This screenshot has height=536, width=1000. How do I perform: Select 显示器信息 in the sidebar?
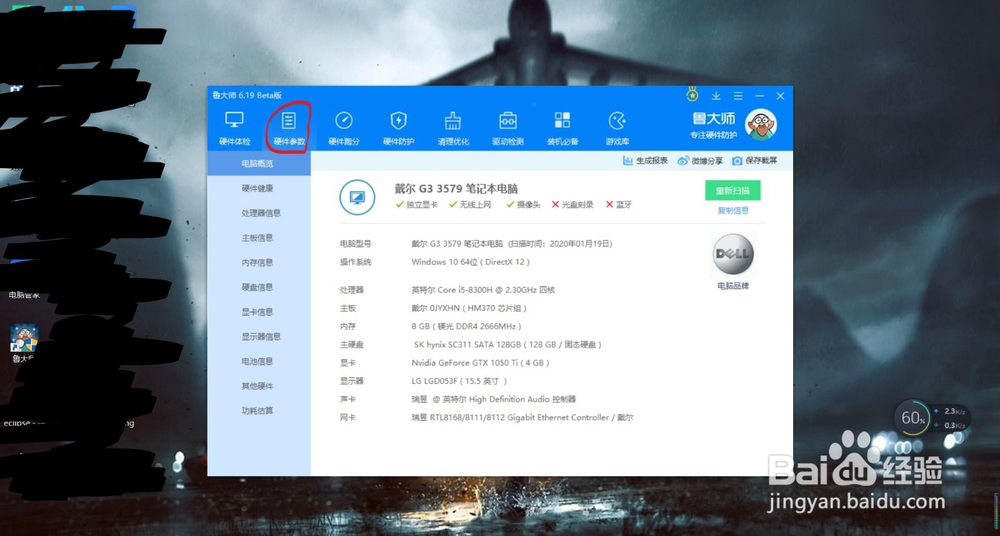click(261, 337)
